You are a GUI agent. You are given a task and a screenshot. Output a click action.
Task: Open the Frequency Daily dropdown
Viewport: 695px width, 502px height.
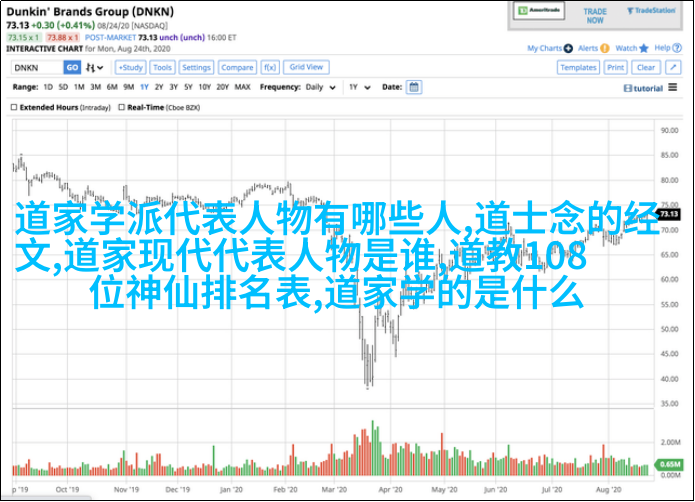(320, 87)
